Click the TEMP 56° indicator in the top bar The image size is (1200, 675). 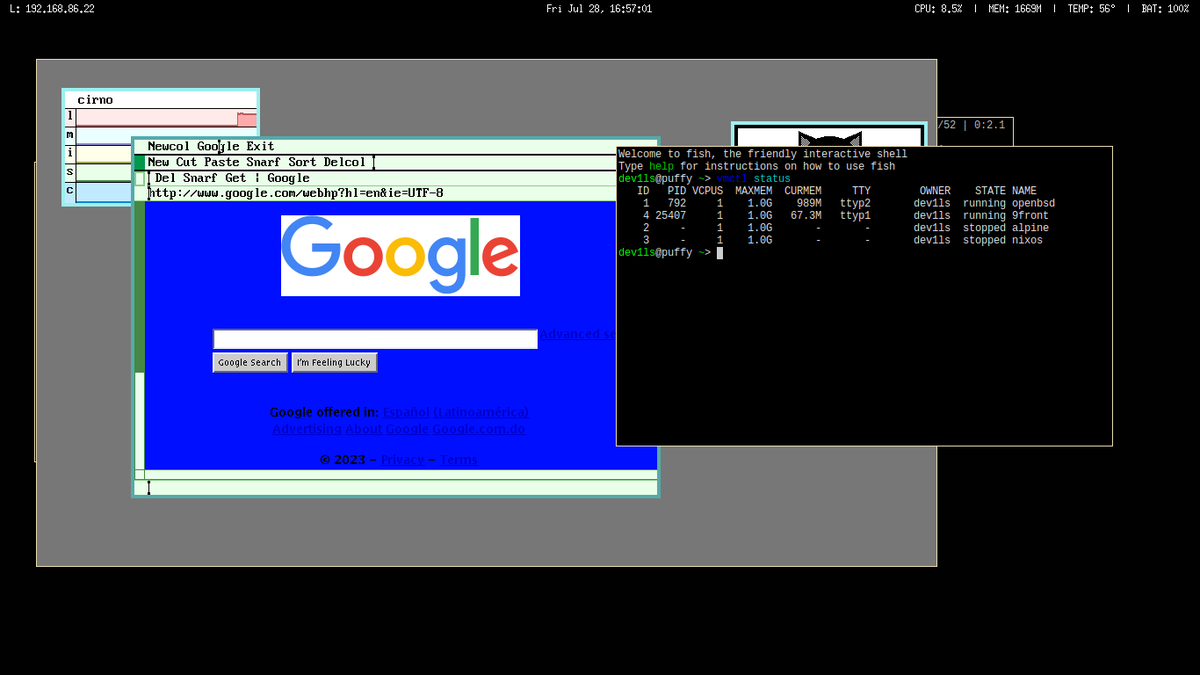click(1091, 8)
